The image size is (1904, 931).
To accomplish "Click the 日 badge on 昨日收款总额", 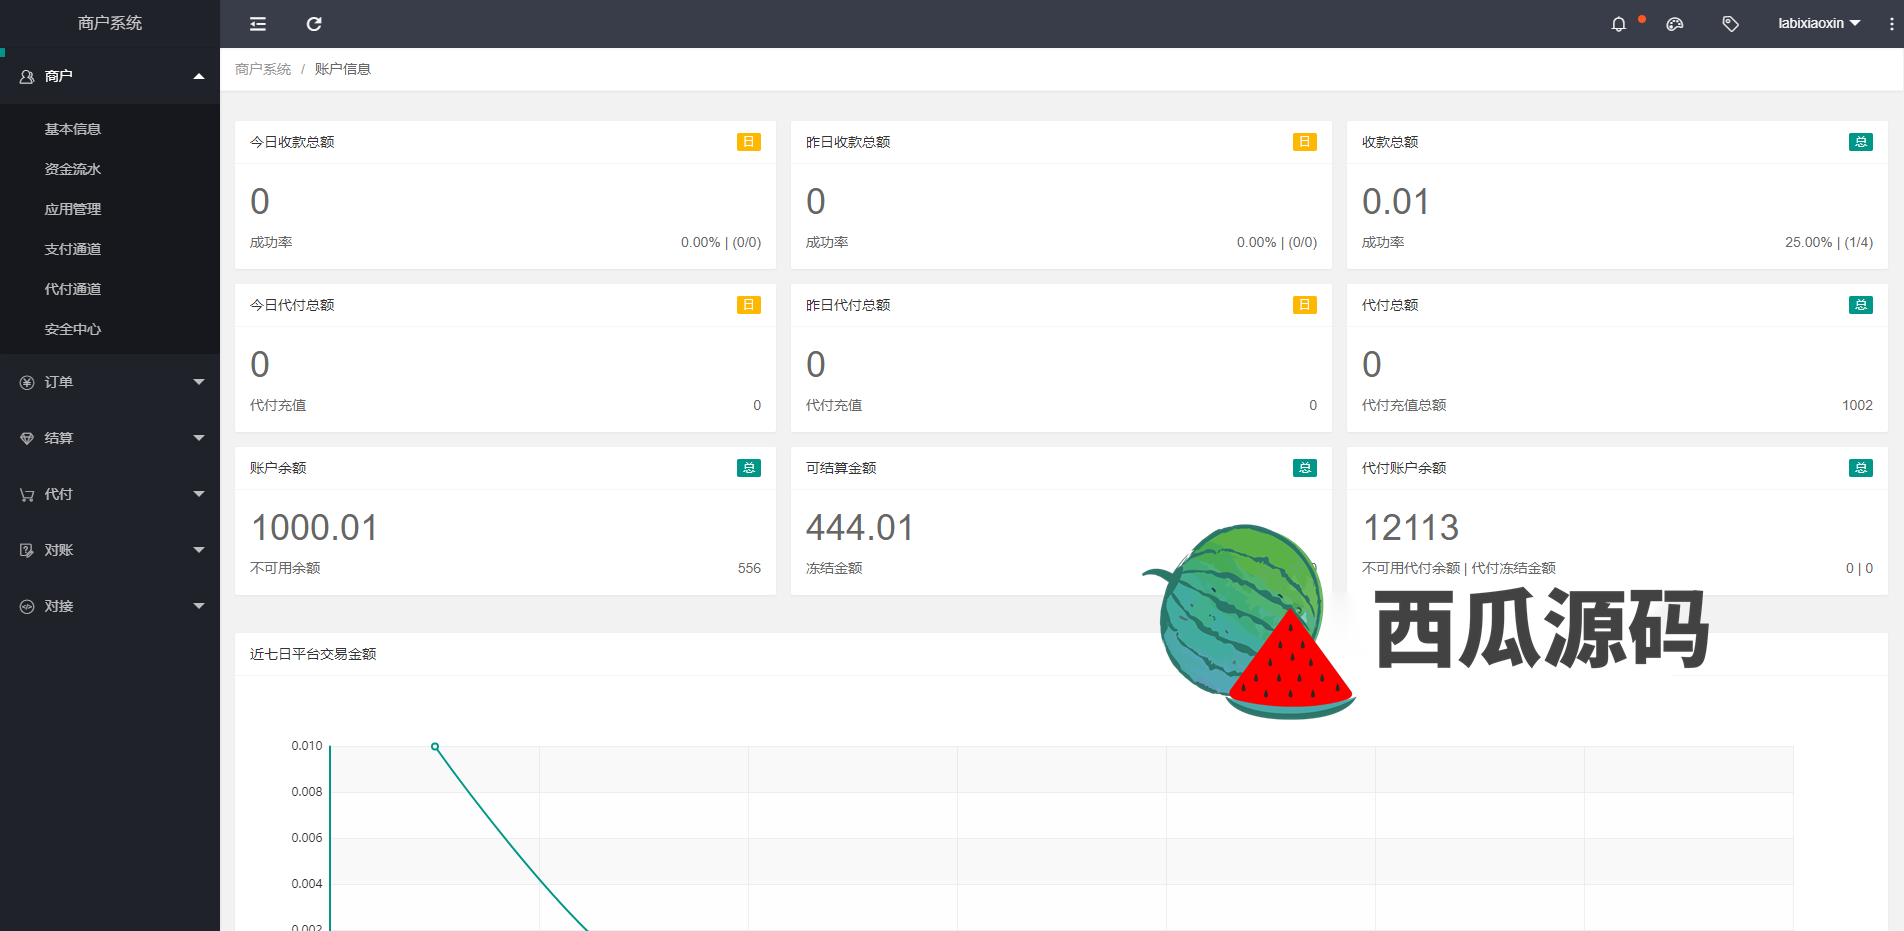I will 1305,142.
